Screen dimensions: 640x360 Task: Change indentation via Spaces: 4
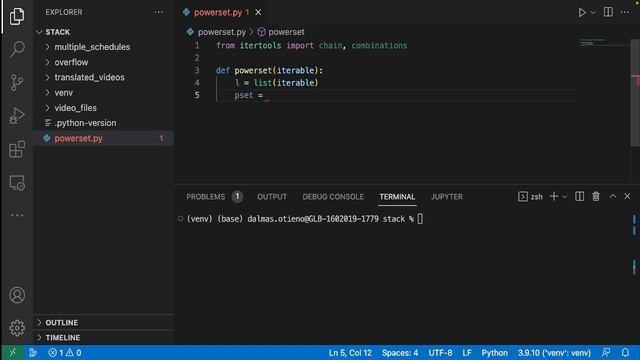pyautogui.click(x=400, y=353)
